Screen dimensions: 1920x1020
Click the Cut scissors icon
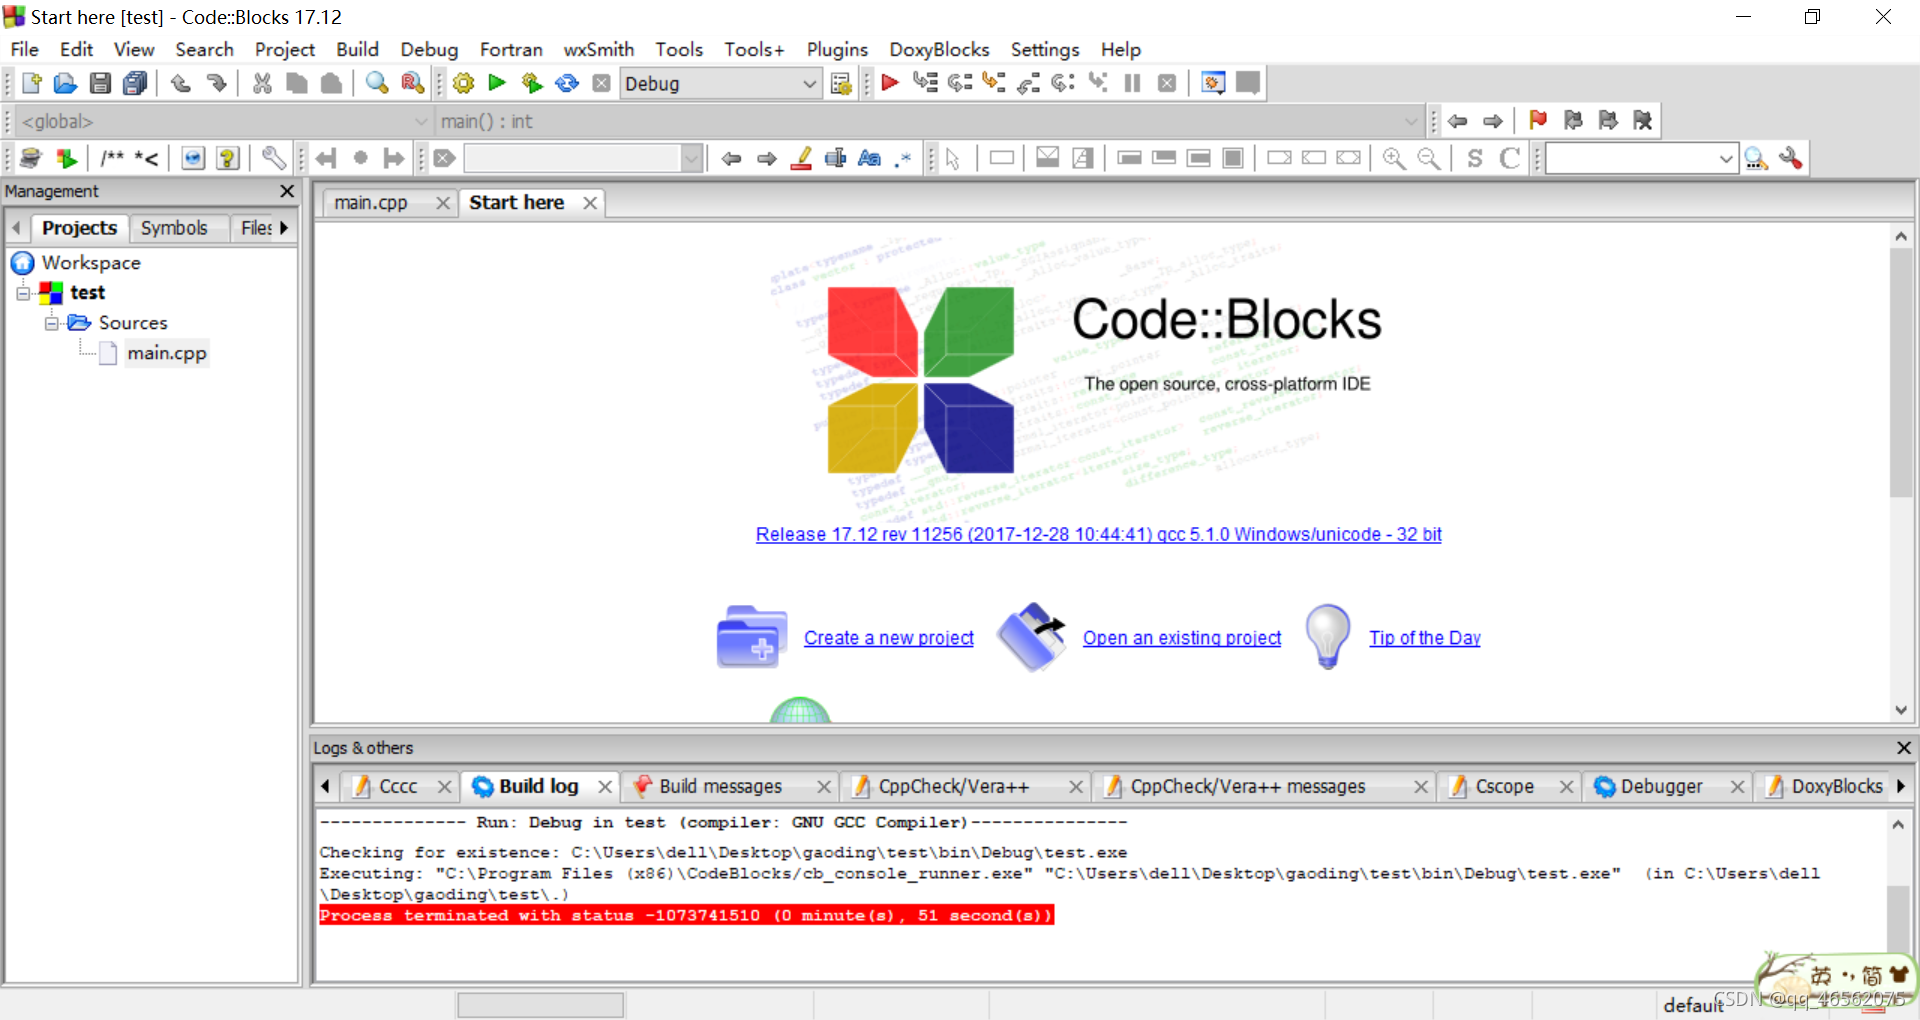pos(262,83)
